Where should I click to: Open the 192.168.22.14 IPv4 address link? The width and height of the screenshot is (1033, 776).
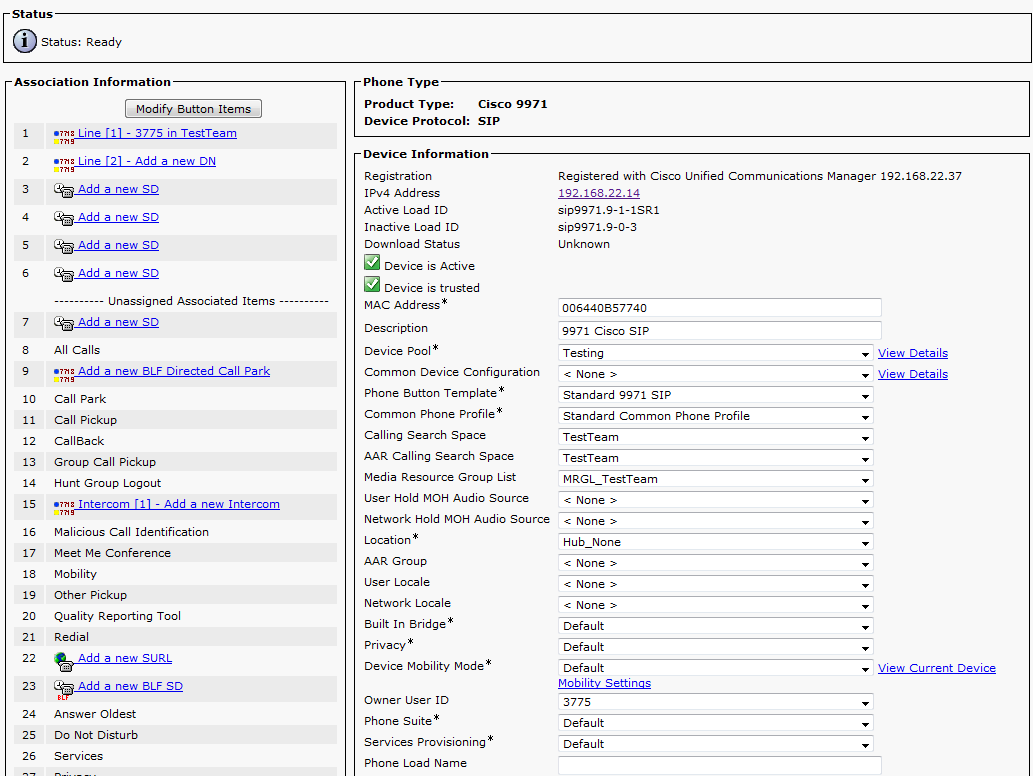598,193
